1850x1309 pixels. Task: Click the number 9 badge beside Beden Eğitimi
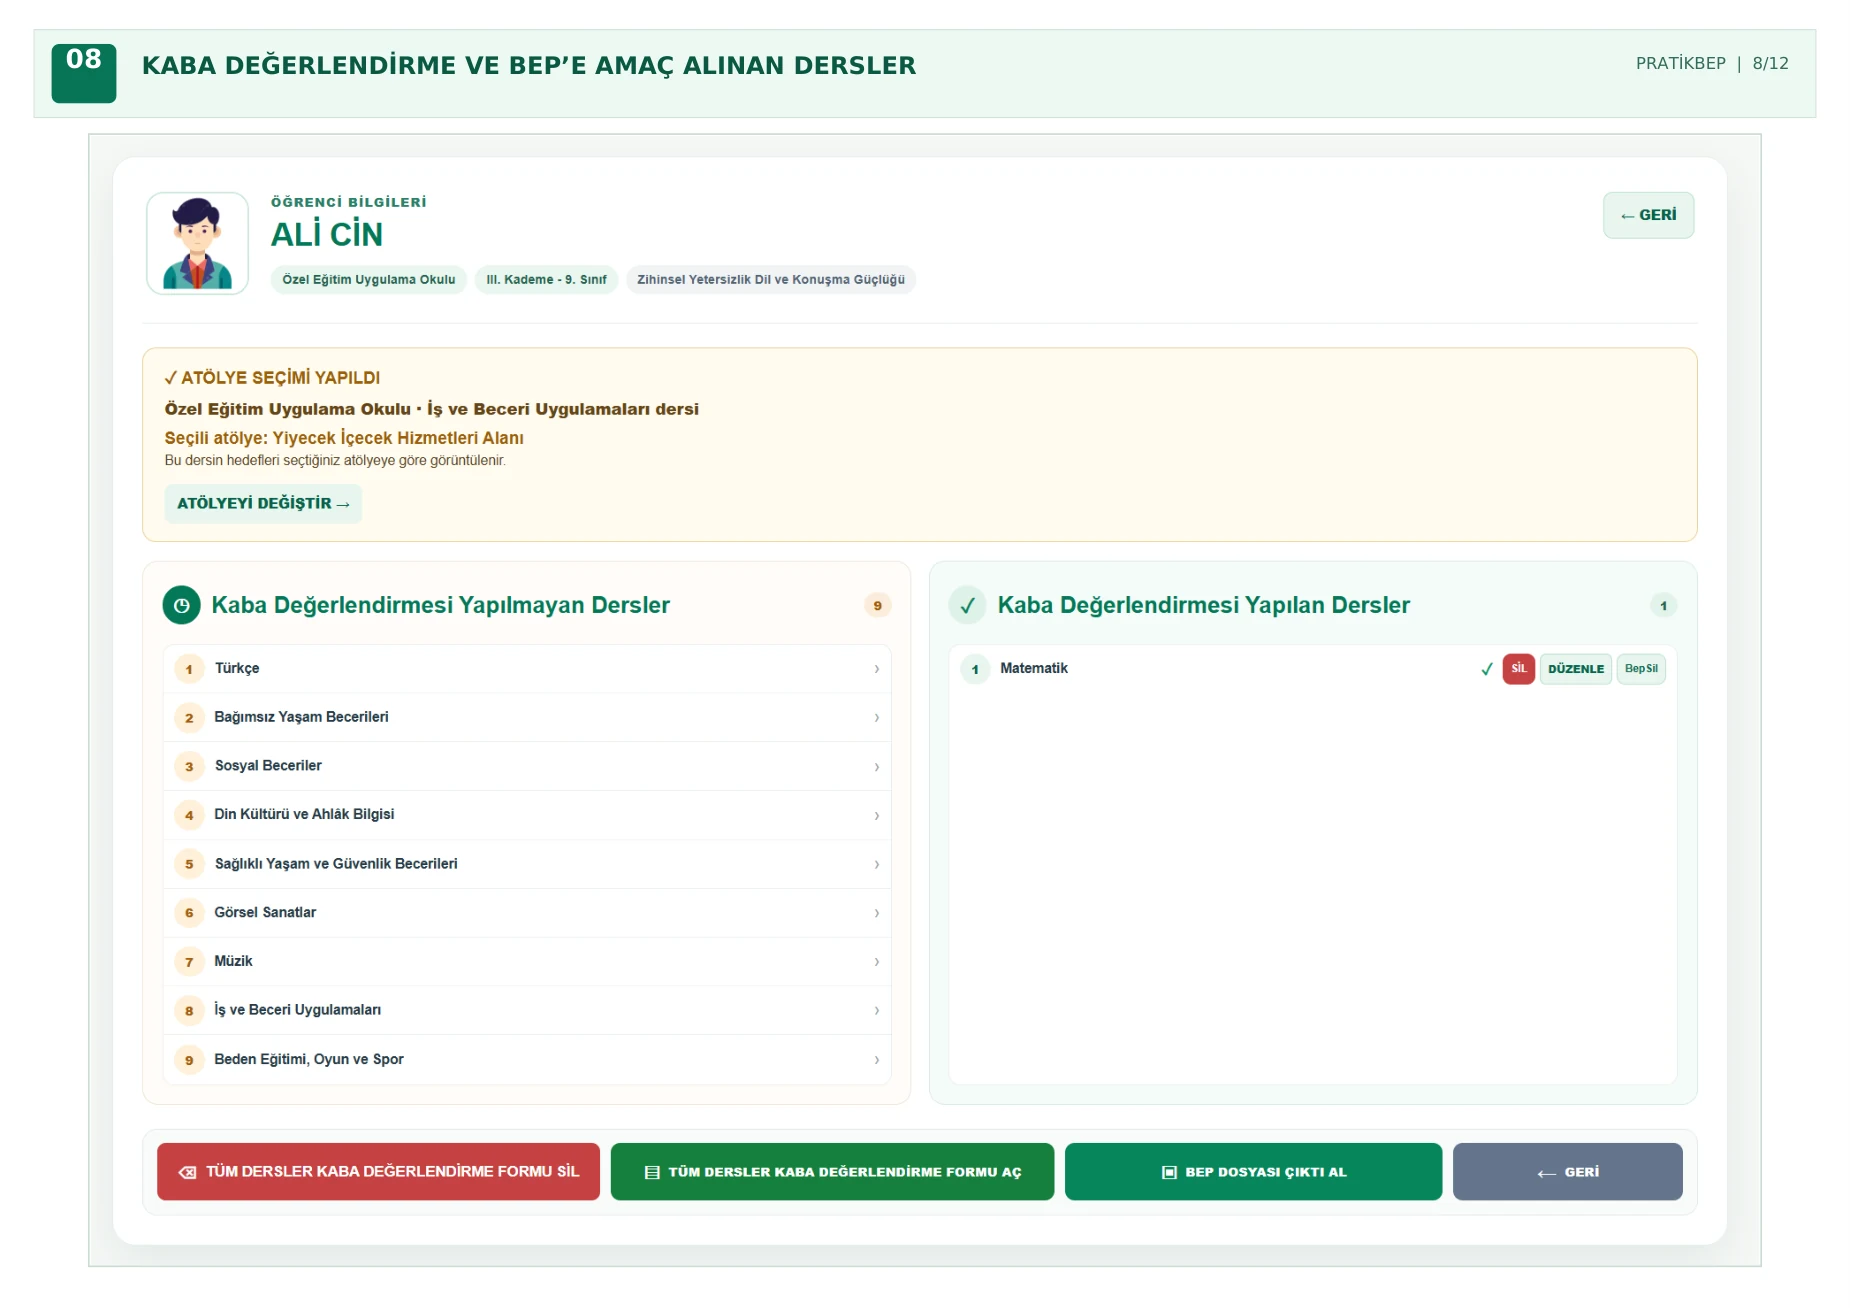(x=189, y=1060)
